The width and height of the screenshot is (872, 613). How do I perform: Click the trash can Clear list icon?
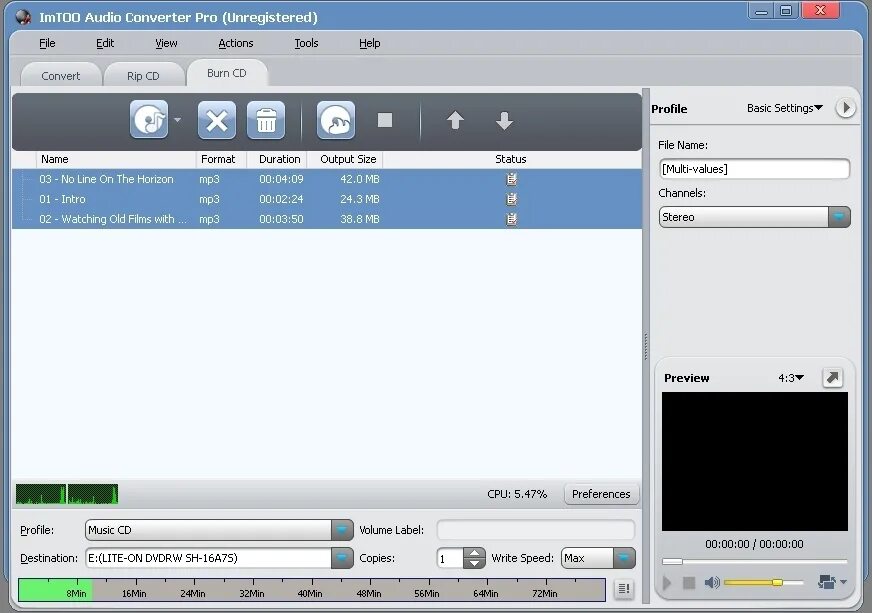pos(266,120)
